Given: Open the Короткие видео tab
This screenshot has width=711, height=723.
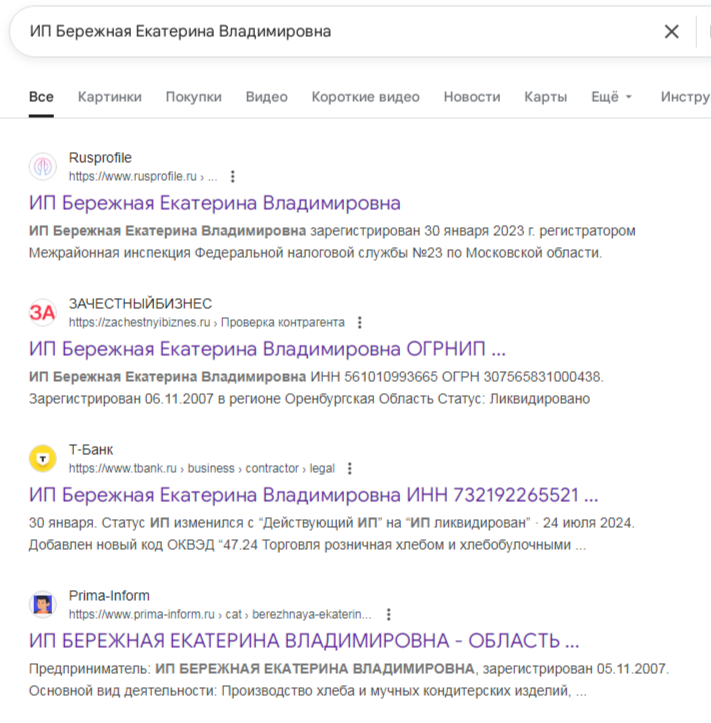Looking at the screenshot, I should click(x=365, y=97).
